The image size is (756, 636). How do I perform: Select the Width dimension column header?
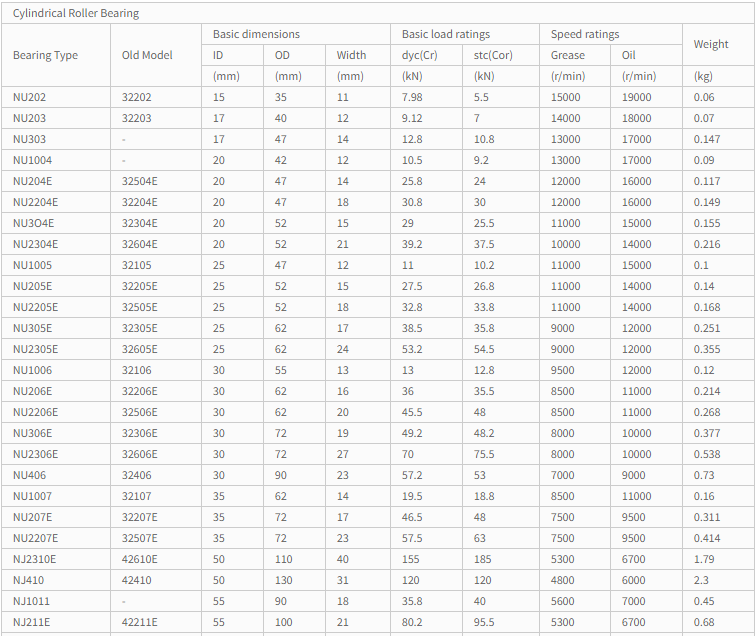[x=351, y=55]
